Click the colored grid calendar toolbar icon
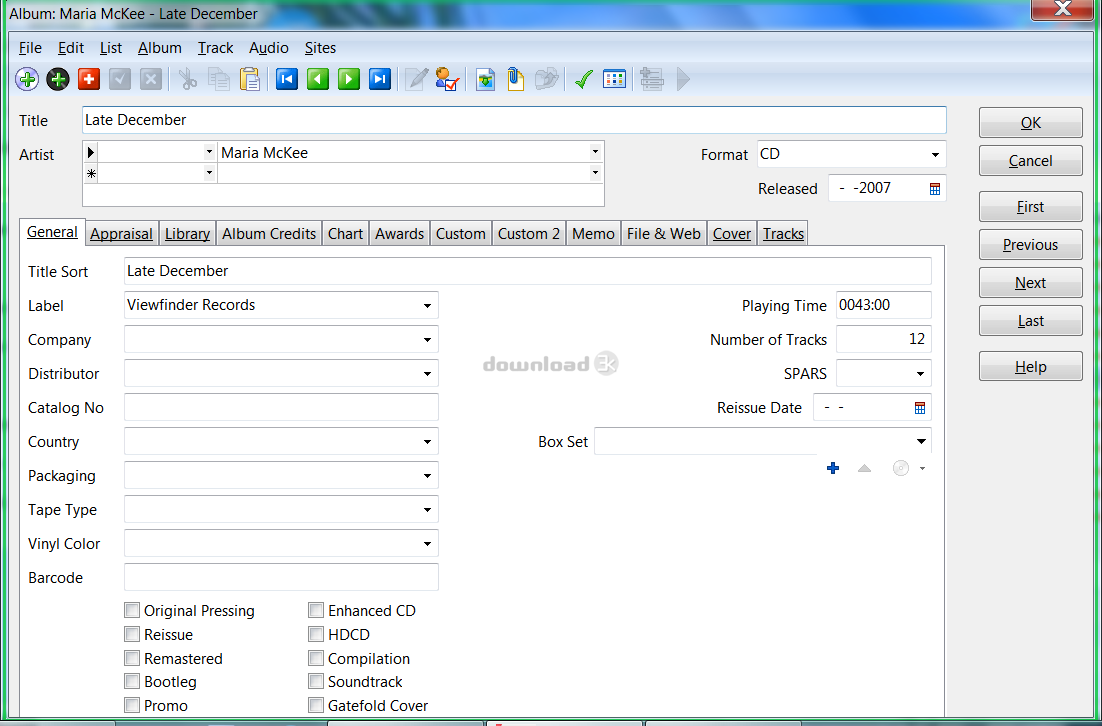Screen dimensions: 1102x726 [614, 79]
